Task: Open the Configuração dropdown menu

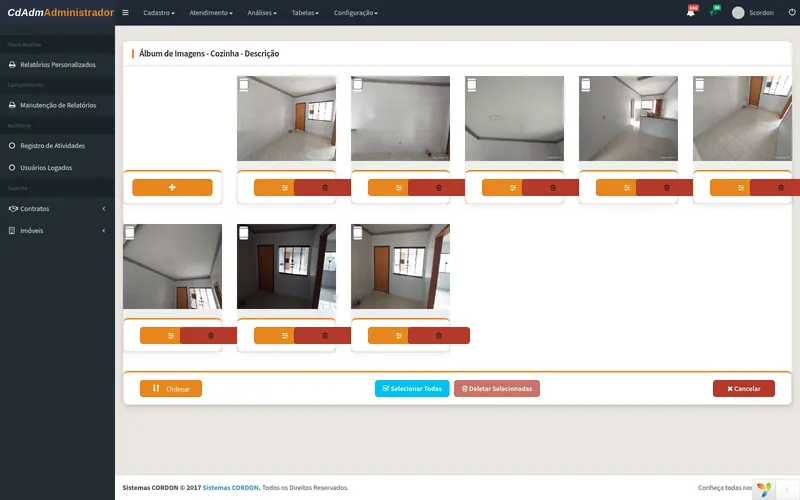Action: click(x=356, y=13)
